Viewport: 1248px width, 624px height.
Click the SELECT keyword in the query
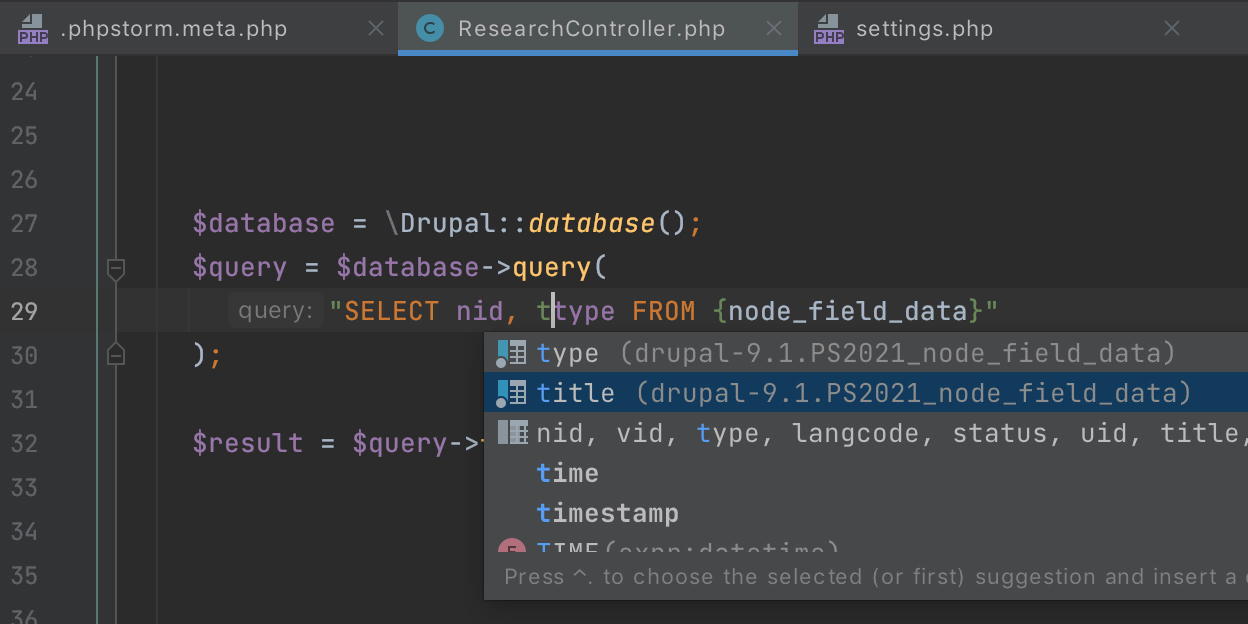tap(392, 311)
